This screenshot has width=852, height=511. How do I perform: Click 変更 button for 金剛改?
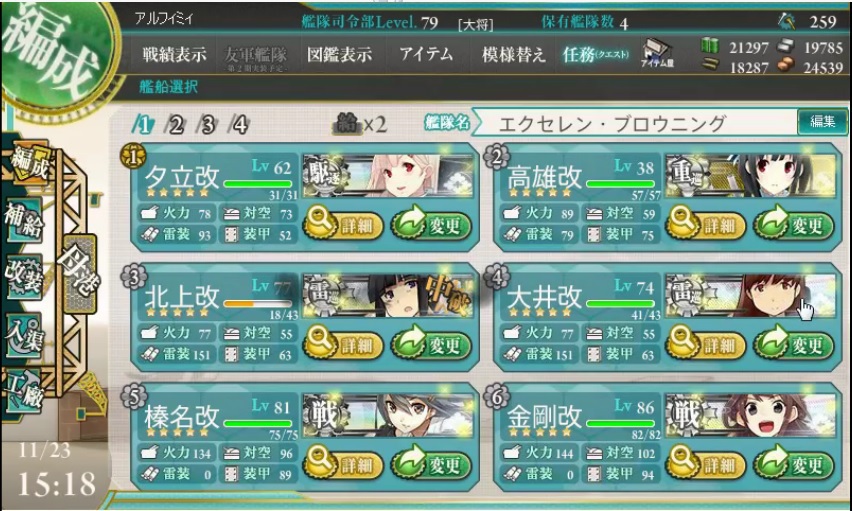coord(794,464)
